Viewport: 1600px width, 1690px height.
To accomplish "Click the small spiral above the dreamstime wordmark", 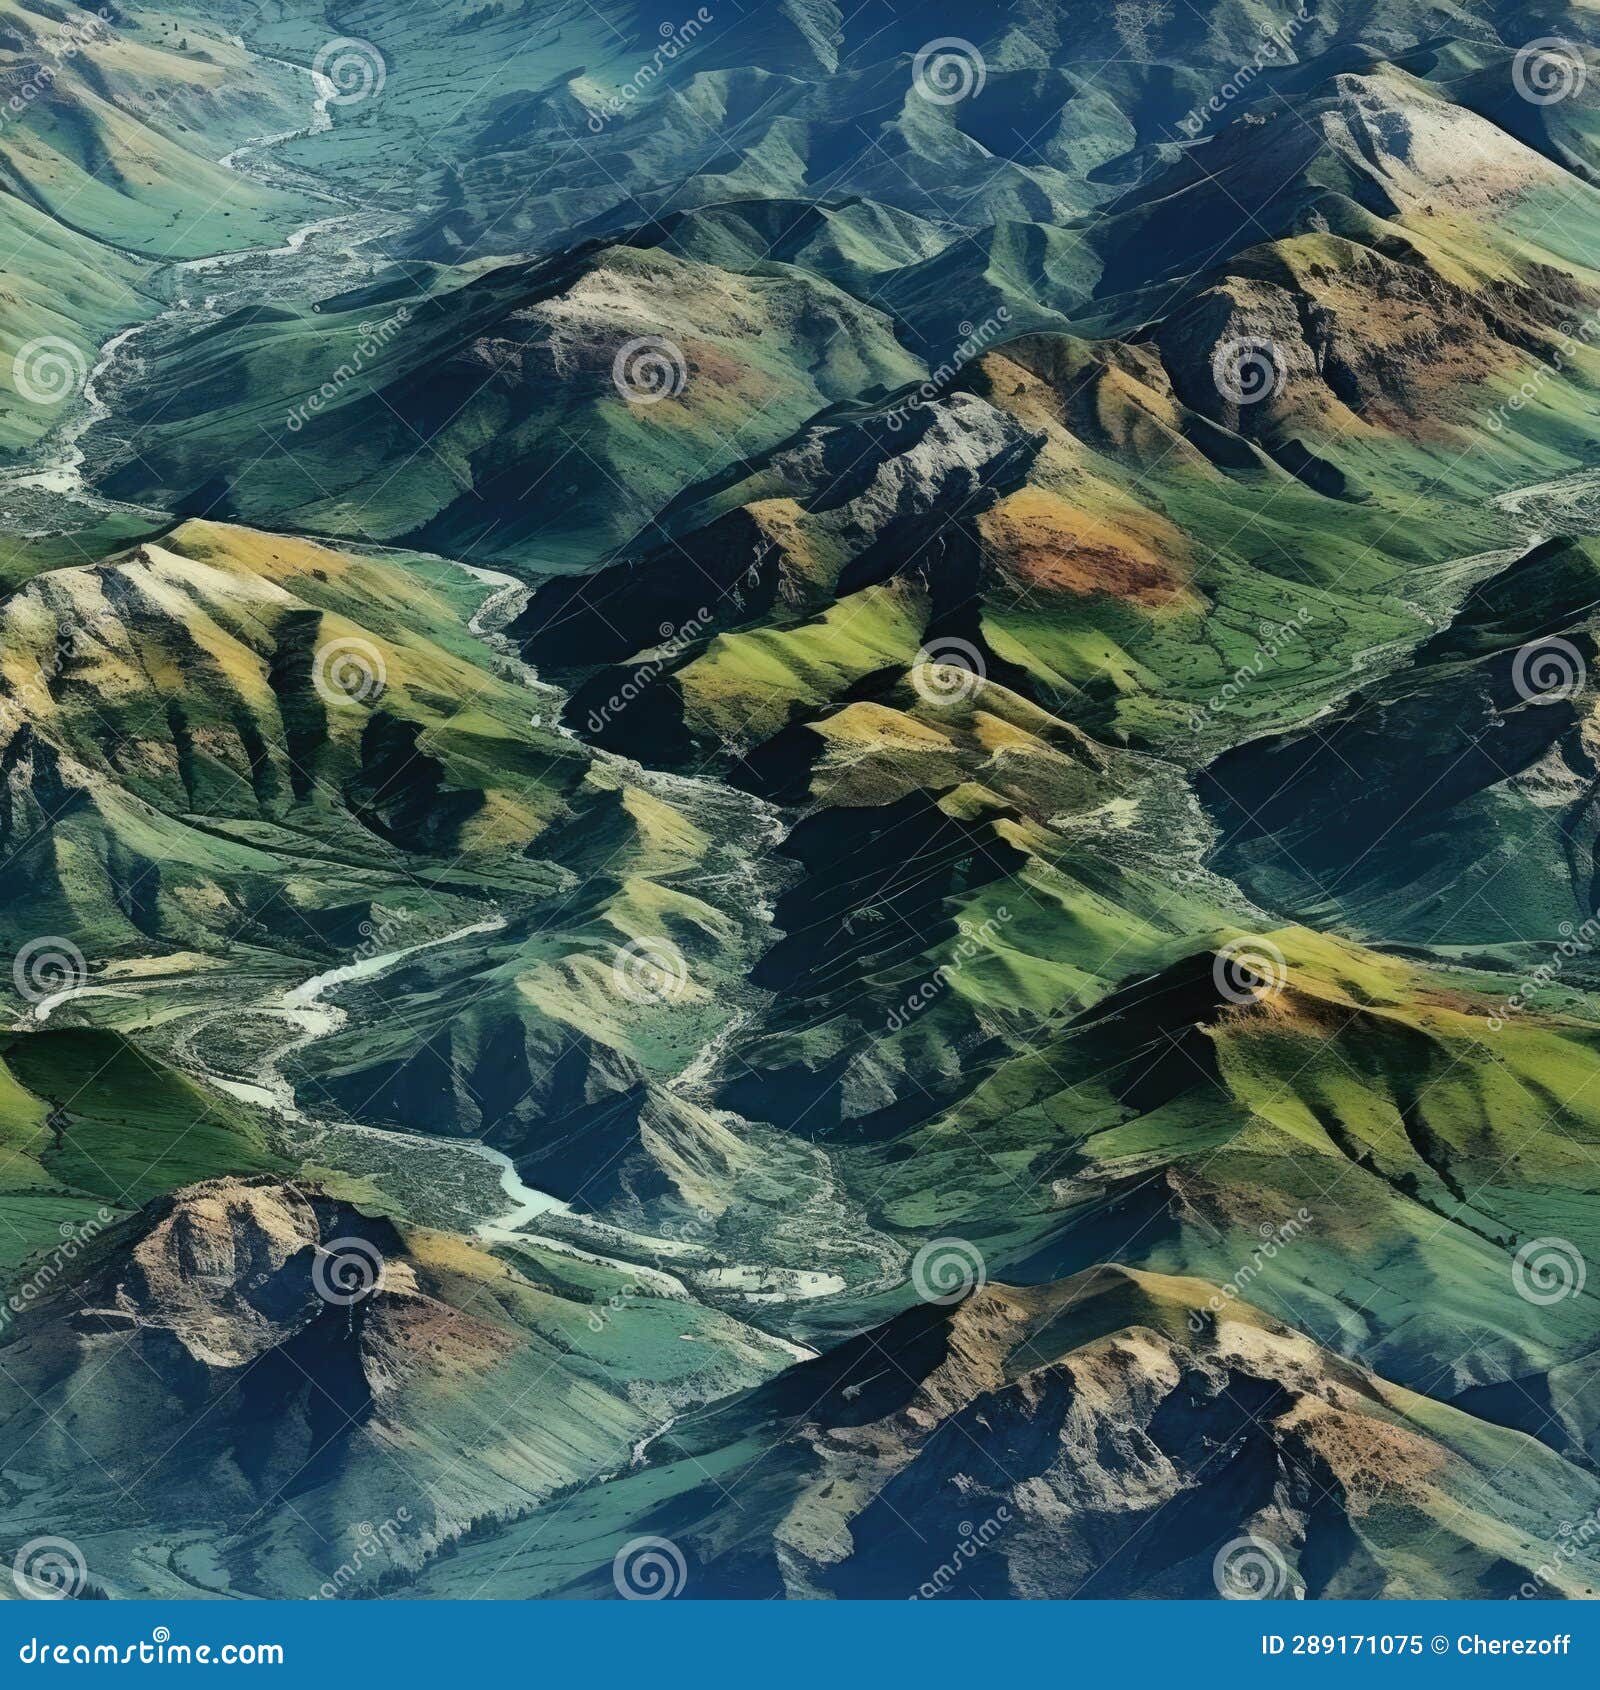I will coord(161,1633).
